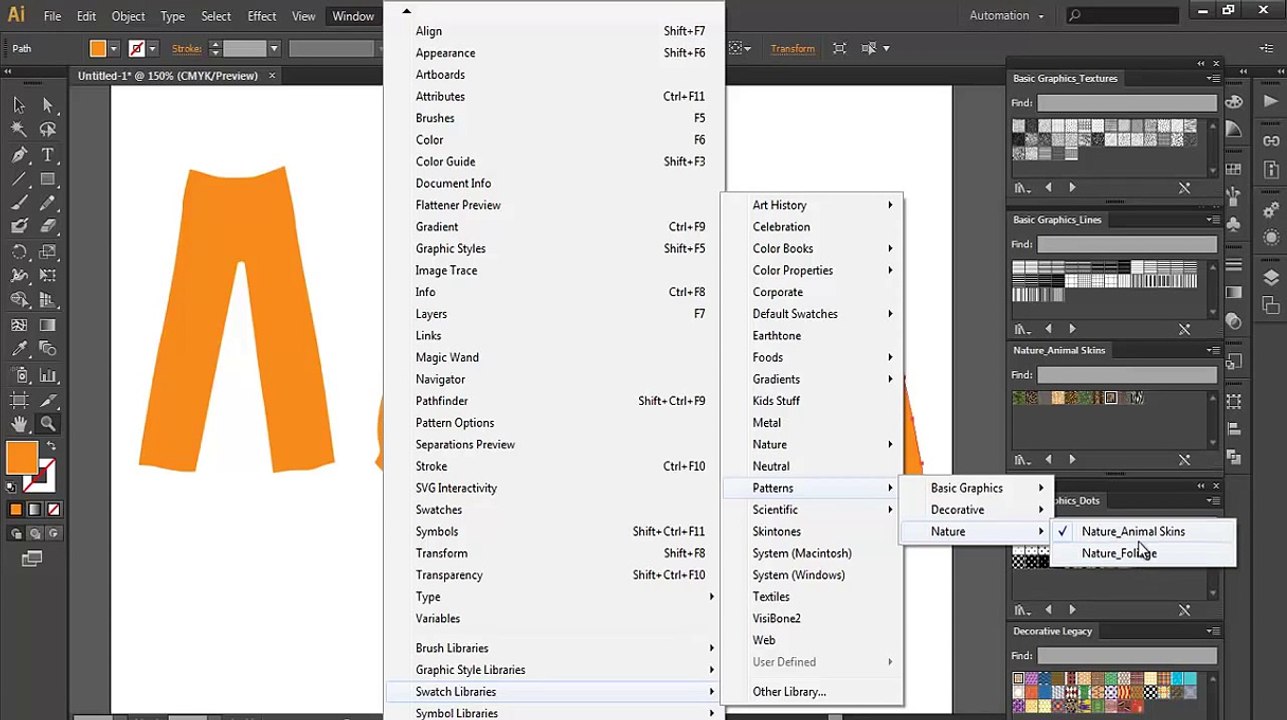
Task: Open Basic Graphics_Textures panel menu
Action: pyautogui.click(x=1212, y=78)
